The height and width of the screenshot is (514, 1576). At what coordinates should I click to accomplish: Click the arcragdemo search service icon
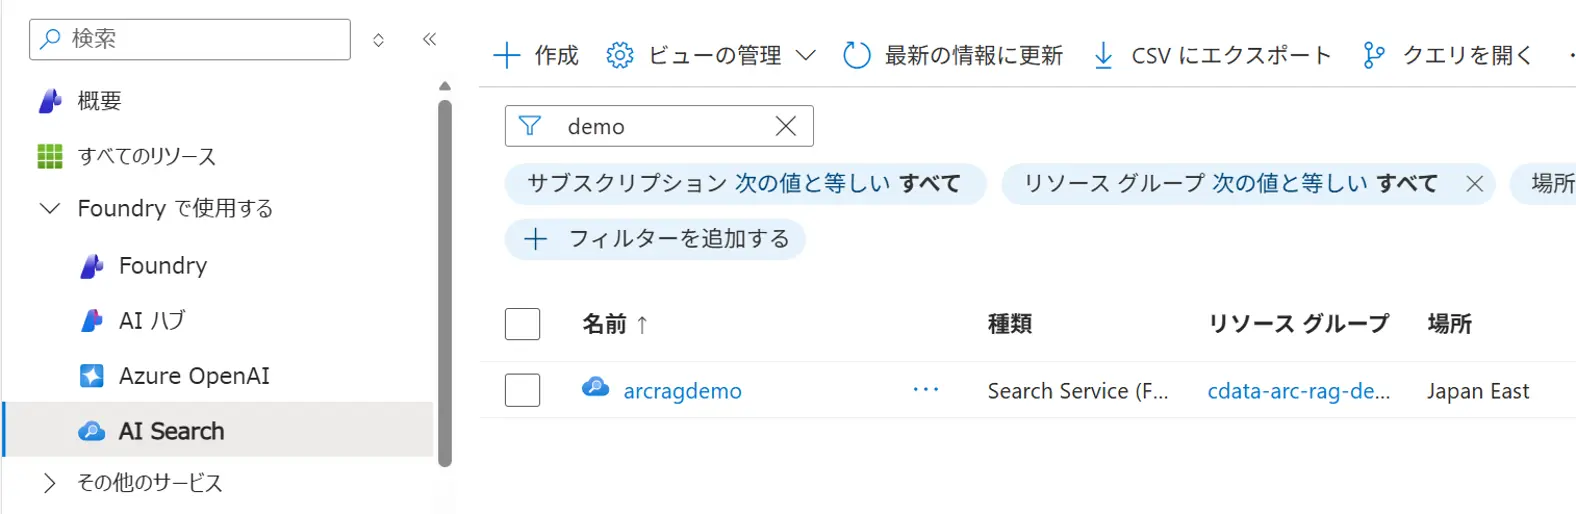tap(596, 387)
